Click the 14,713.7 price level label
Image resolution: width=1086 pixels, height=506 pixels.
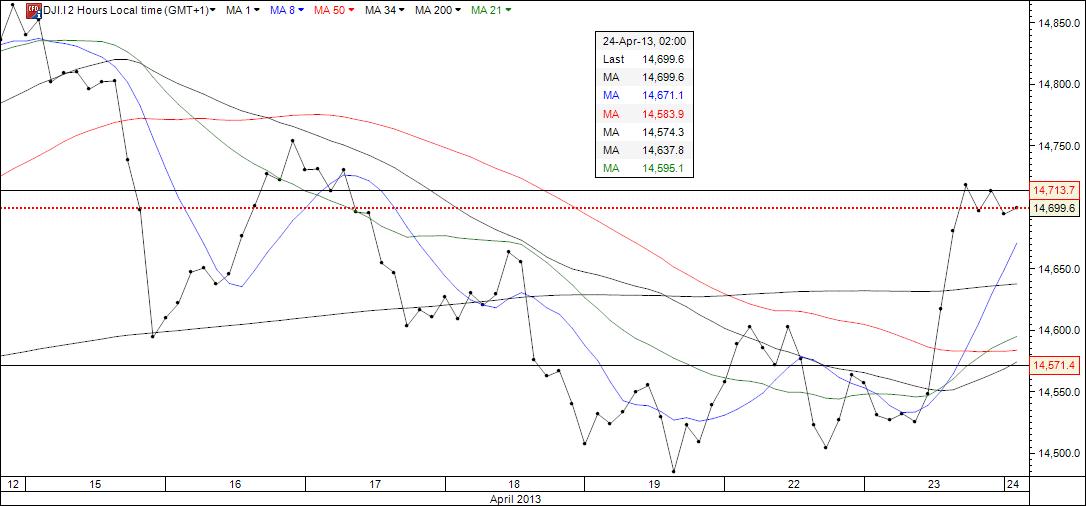[x=1056, y=190]
